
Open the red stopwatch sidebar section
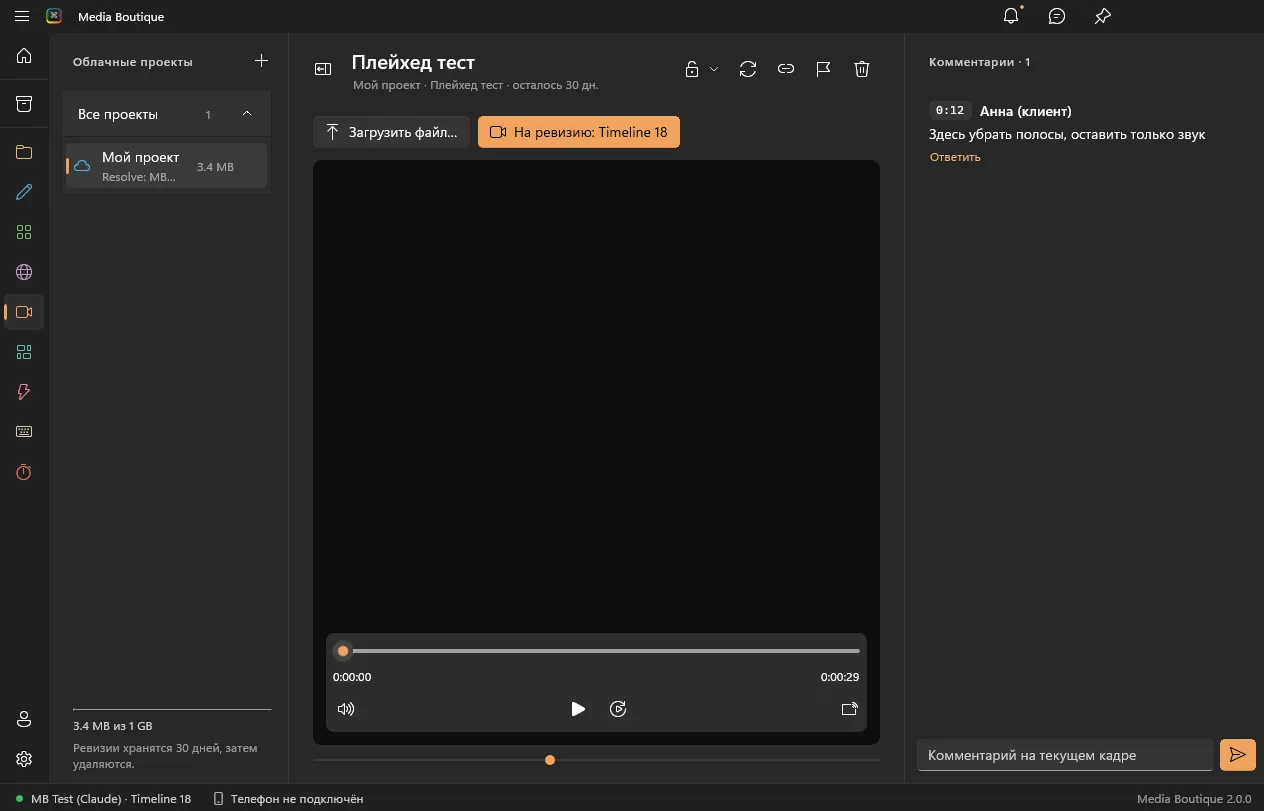(x=24, y=472)
